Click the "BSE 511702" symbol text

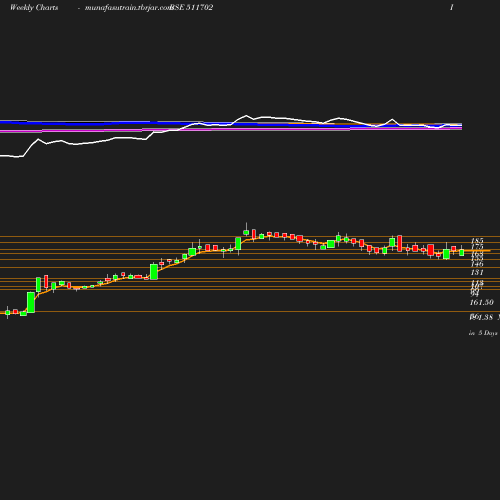191,7
